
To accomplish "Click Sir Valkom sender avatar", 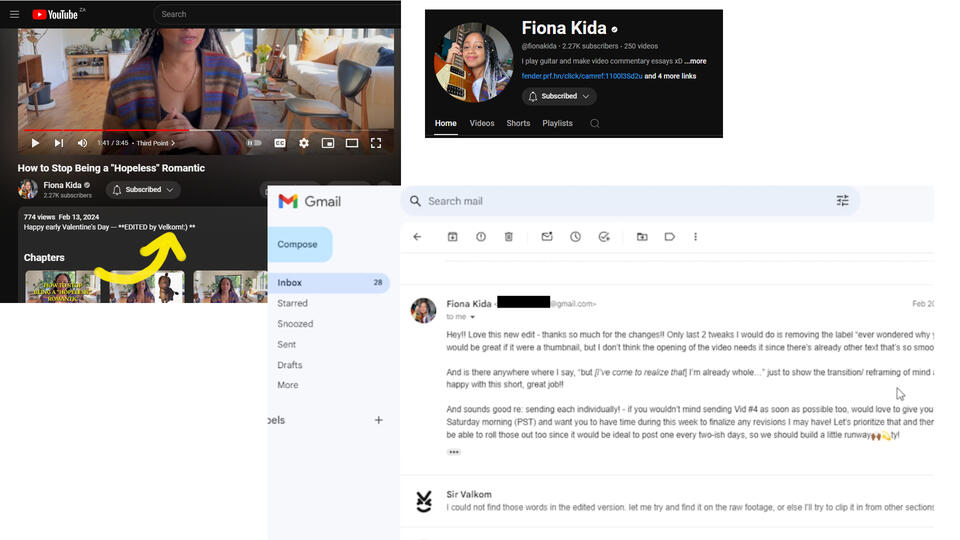I will coord(423,501).
